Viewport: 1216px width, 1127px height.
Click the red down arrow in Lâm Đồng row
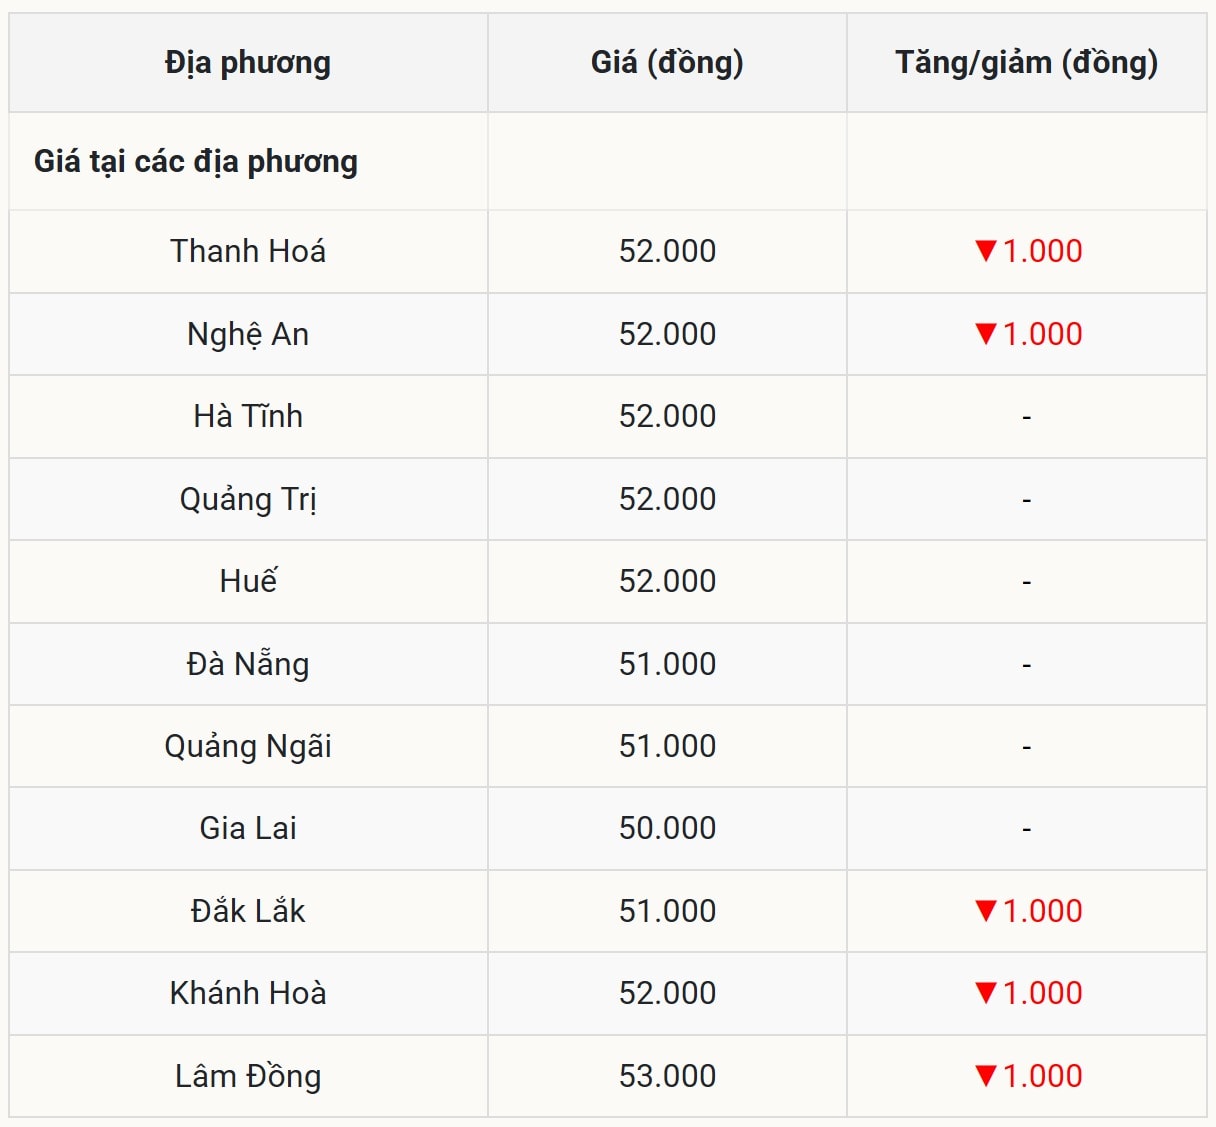pos(986,1076)
